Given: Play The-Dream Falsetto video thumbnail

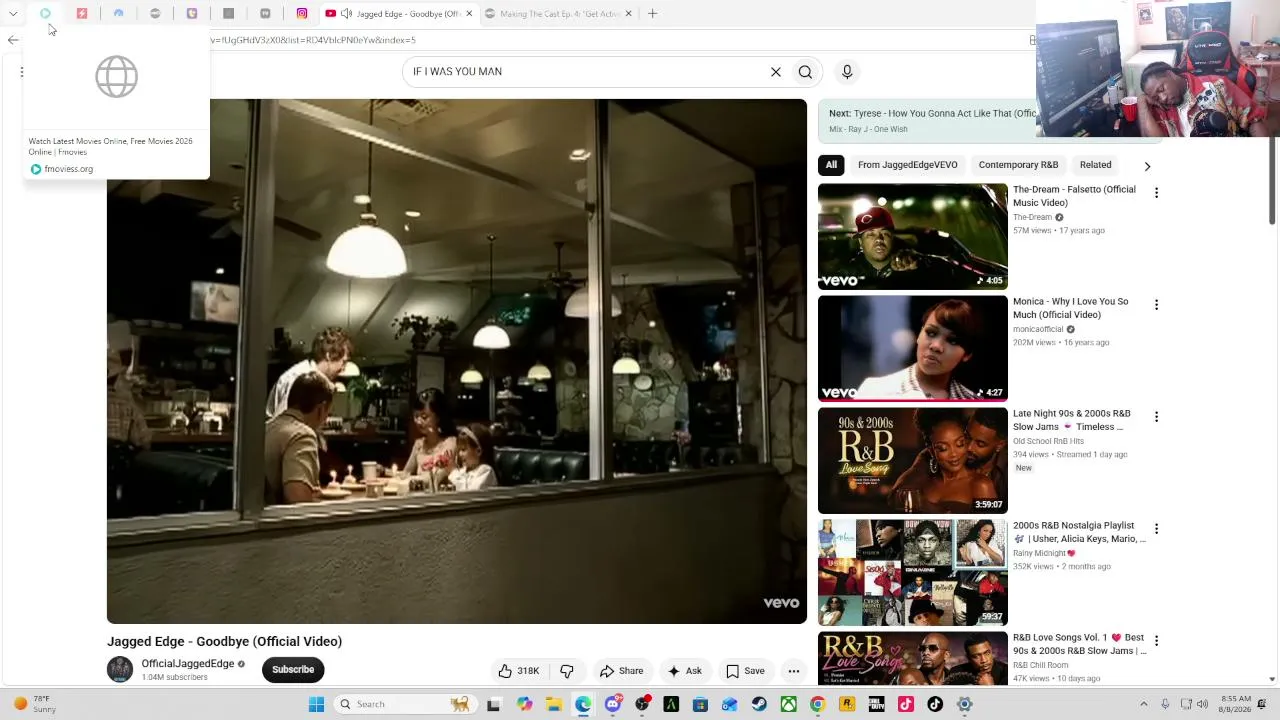Looking at the screenshot, I should coord(913,237).
